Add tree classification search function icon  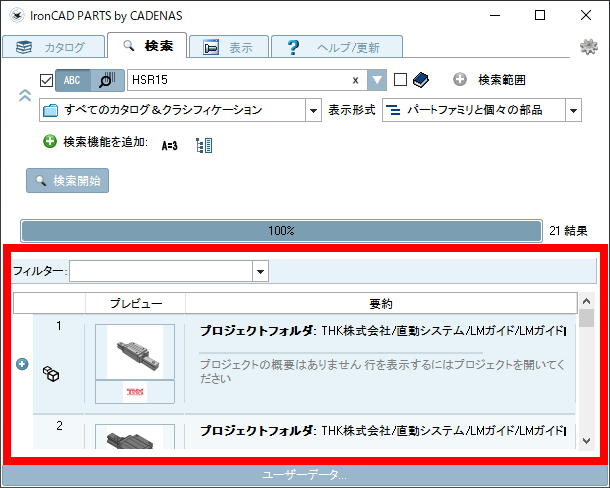204,146
